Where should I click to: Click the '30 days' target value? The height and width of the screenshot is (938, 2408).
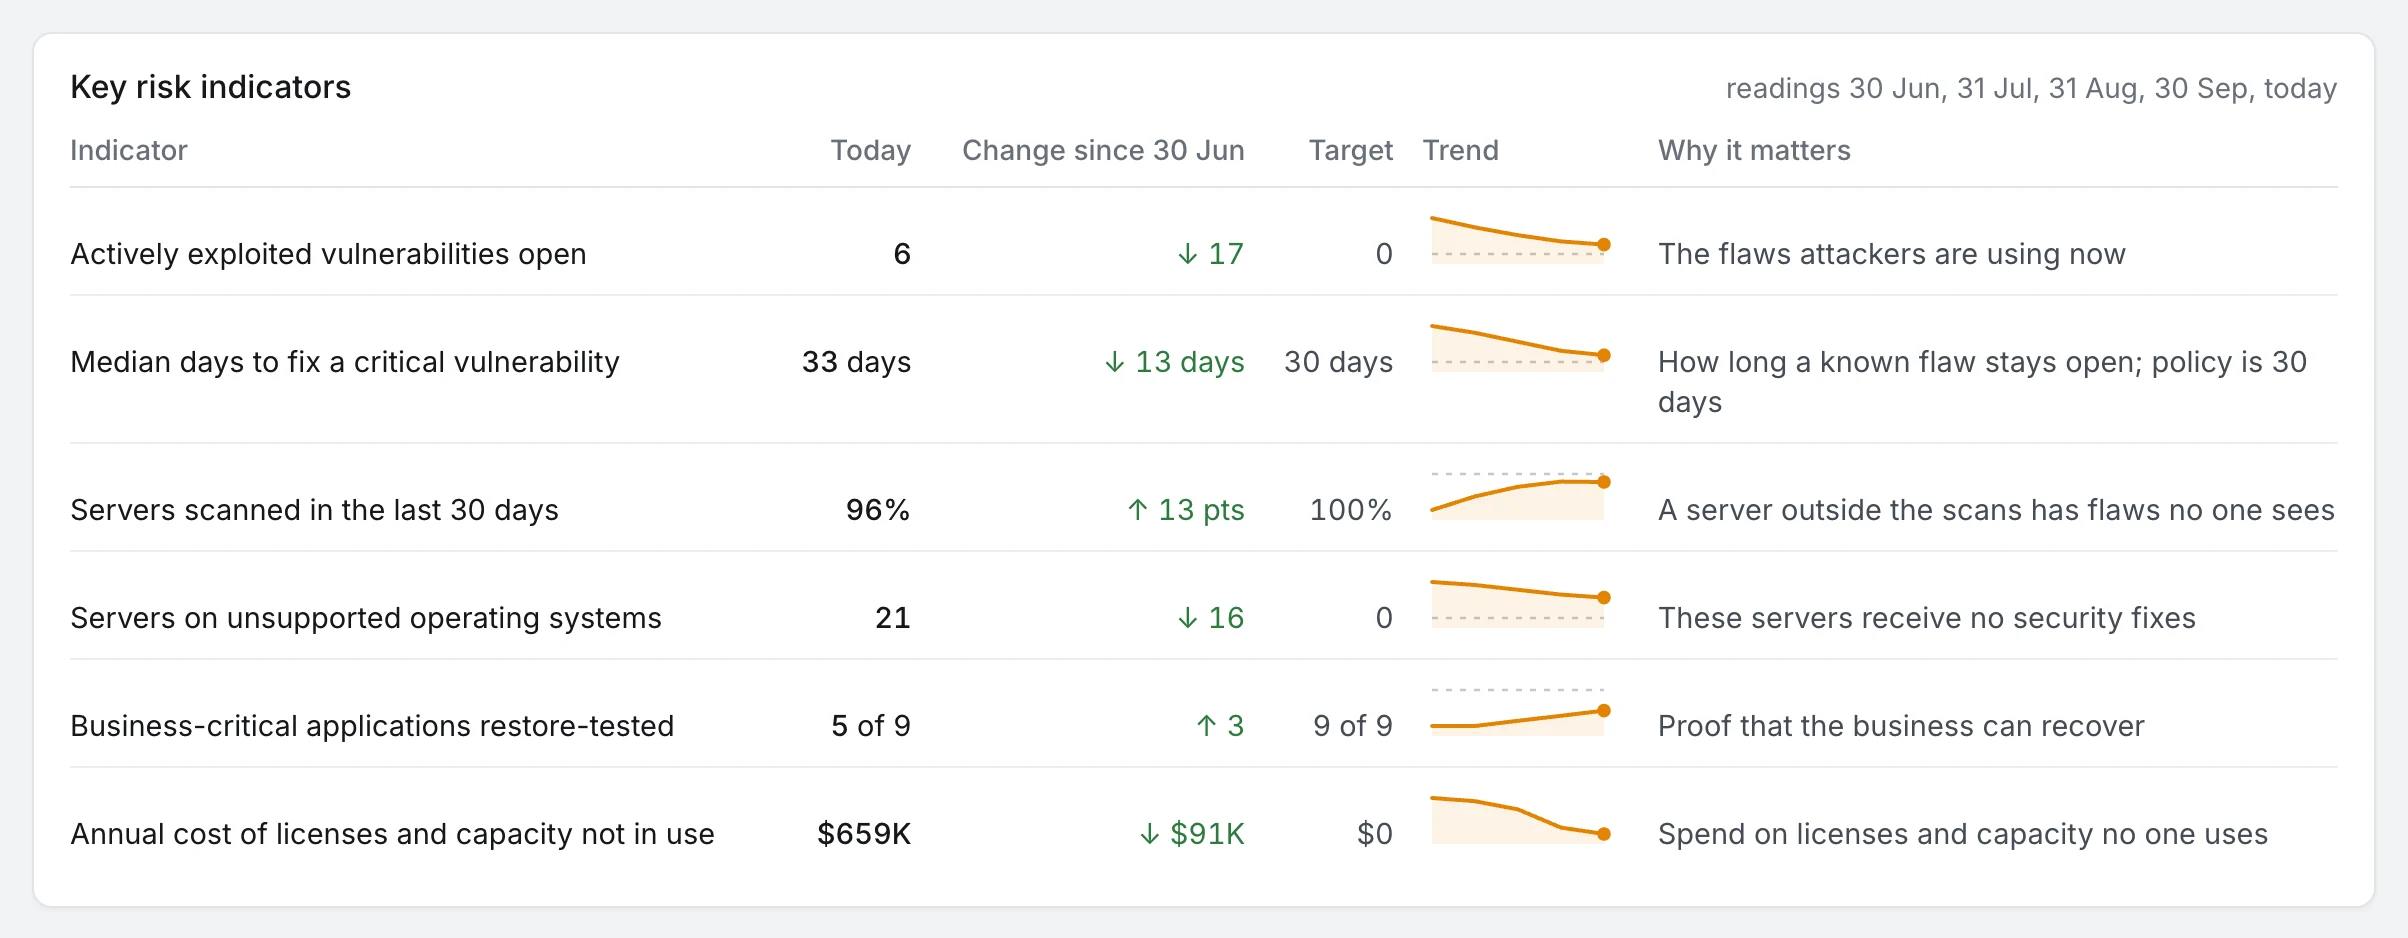pyautogui.click(x=1338, y=362)
